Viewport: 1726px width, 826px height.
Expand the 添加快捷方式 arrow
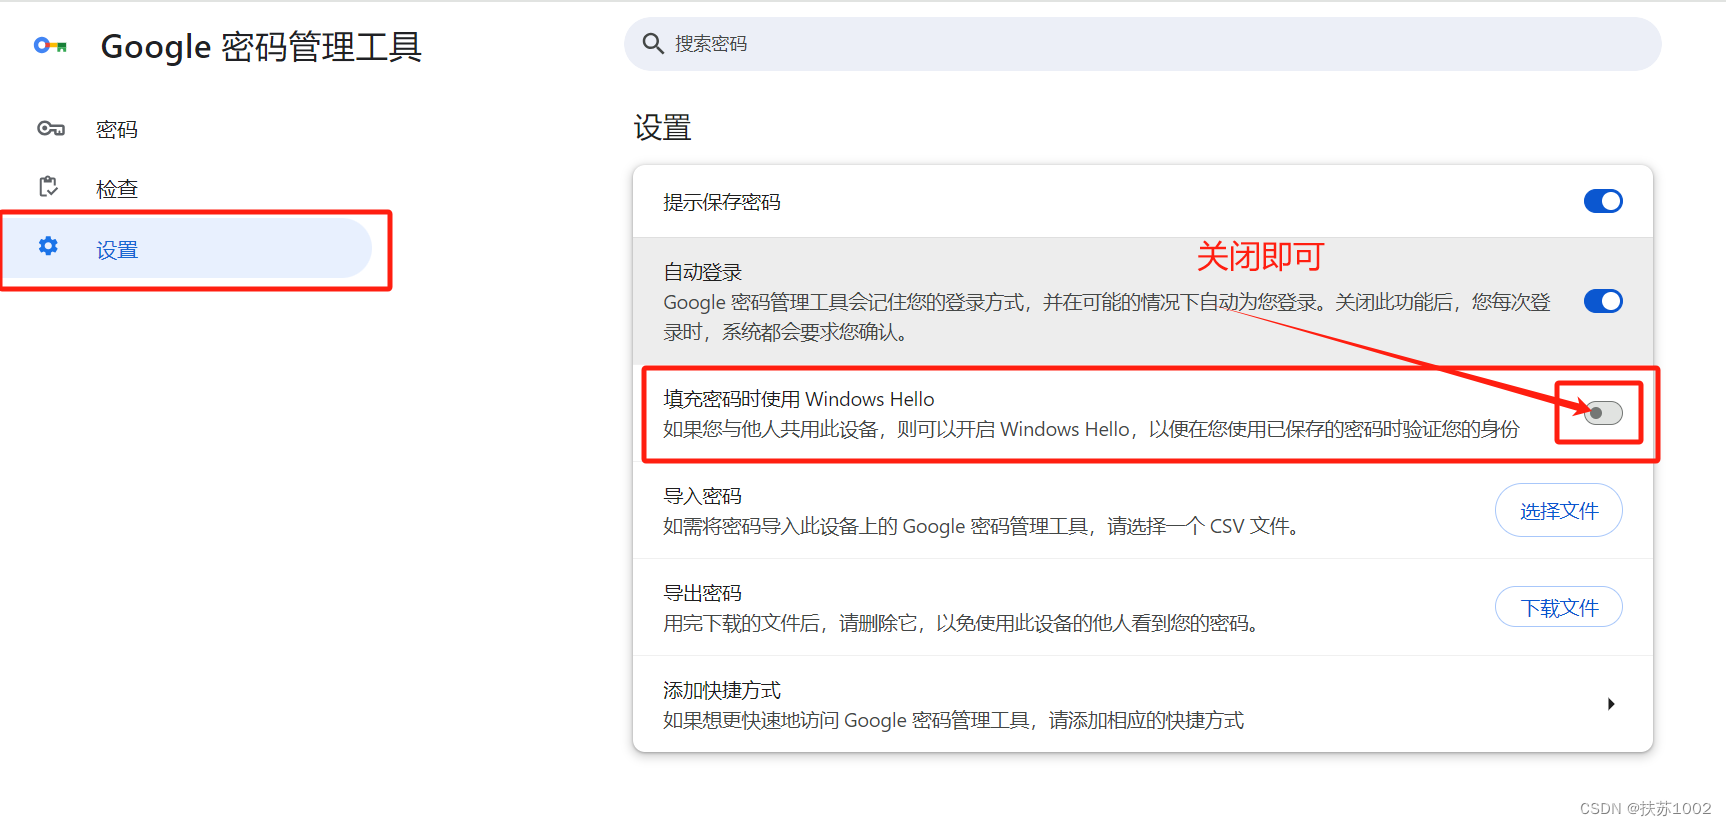tap(1611, 704)
